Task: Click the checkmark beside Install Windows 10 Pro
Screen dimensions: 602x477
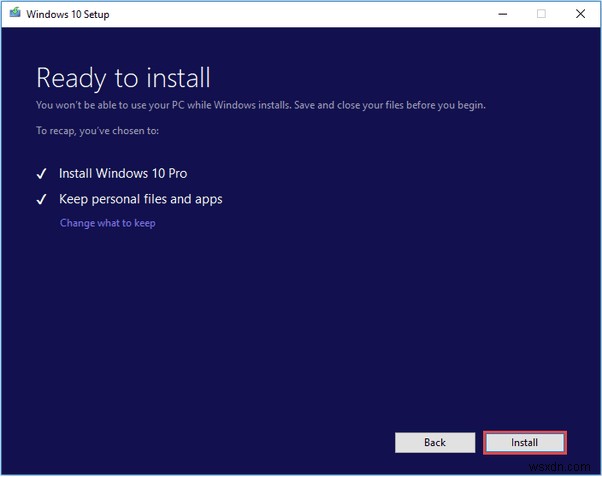Action: pyautogui.click(x=41, y=174)
